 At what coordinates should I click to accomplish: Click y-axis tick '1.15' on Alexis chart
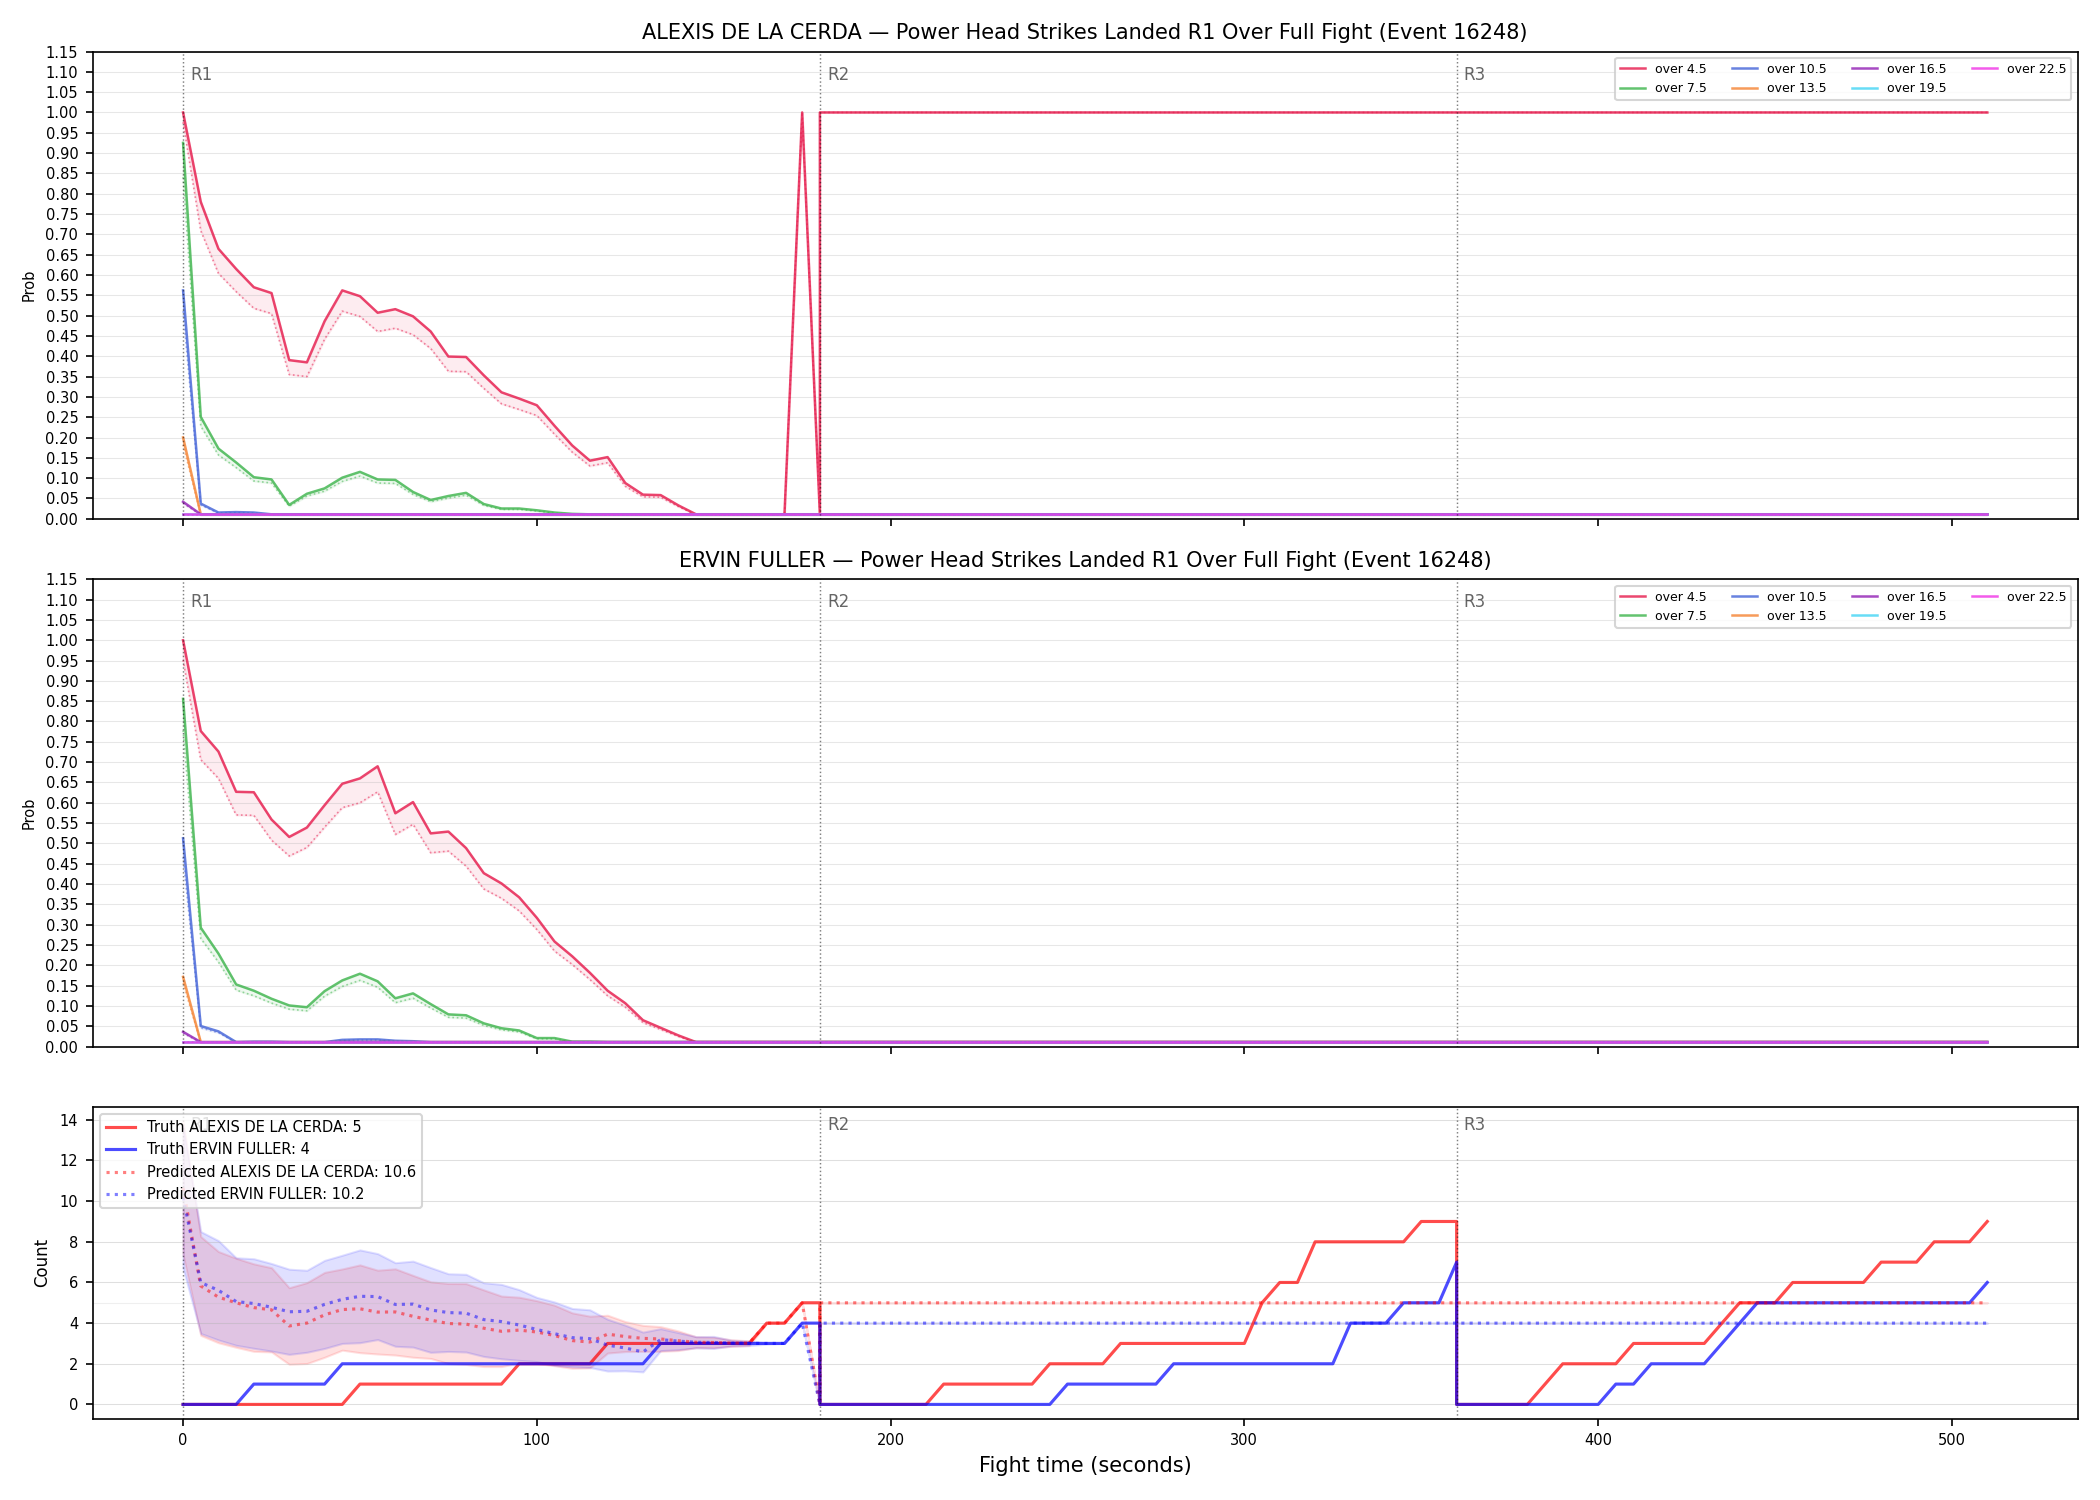[62, 52]
